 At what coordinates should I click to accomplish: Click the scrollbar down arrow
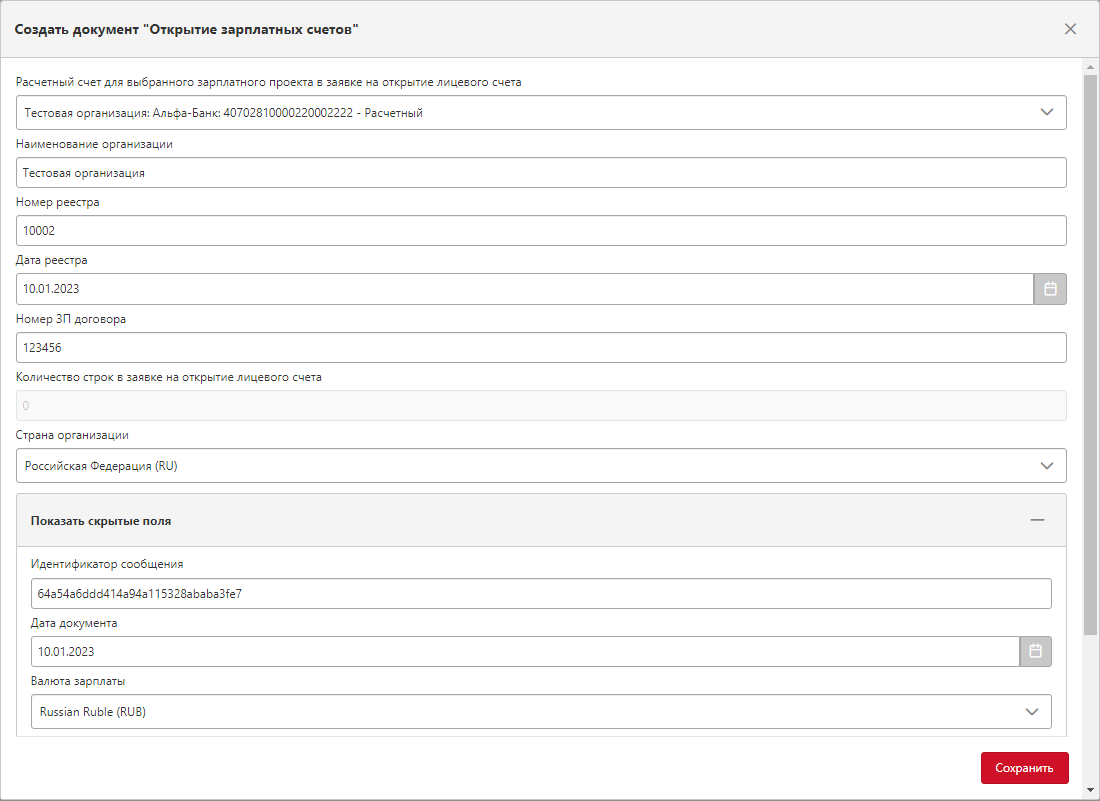click(1090, 790)
